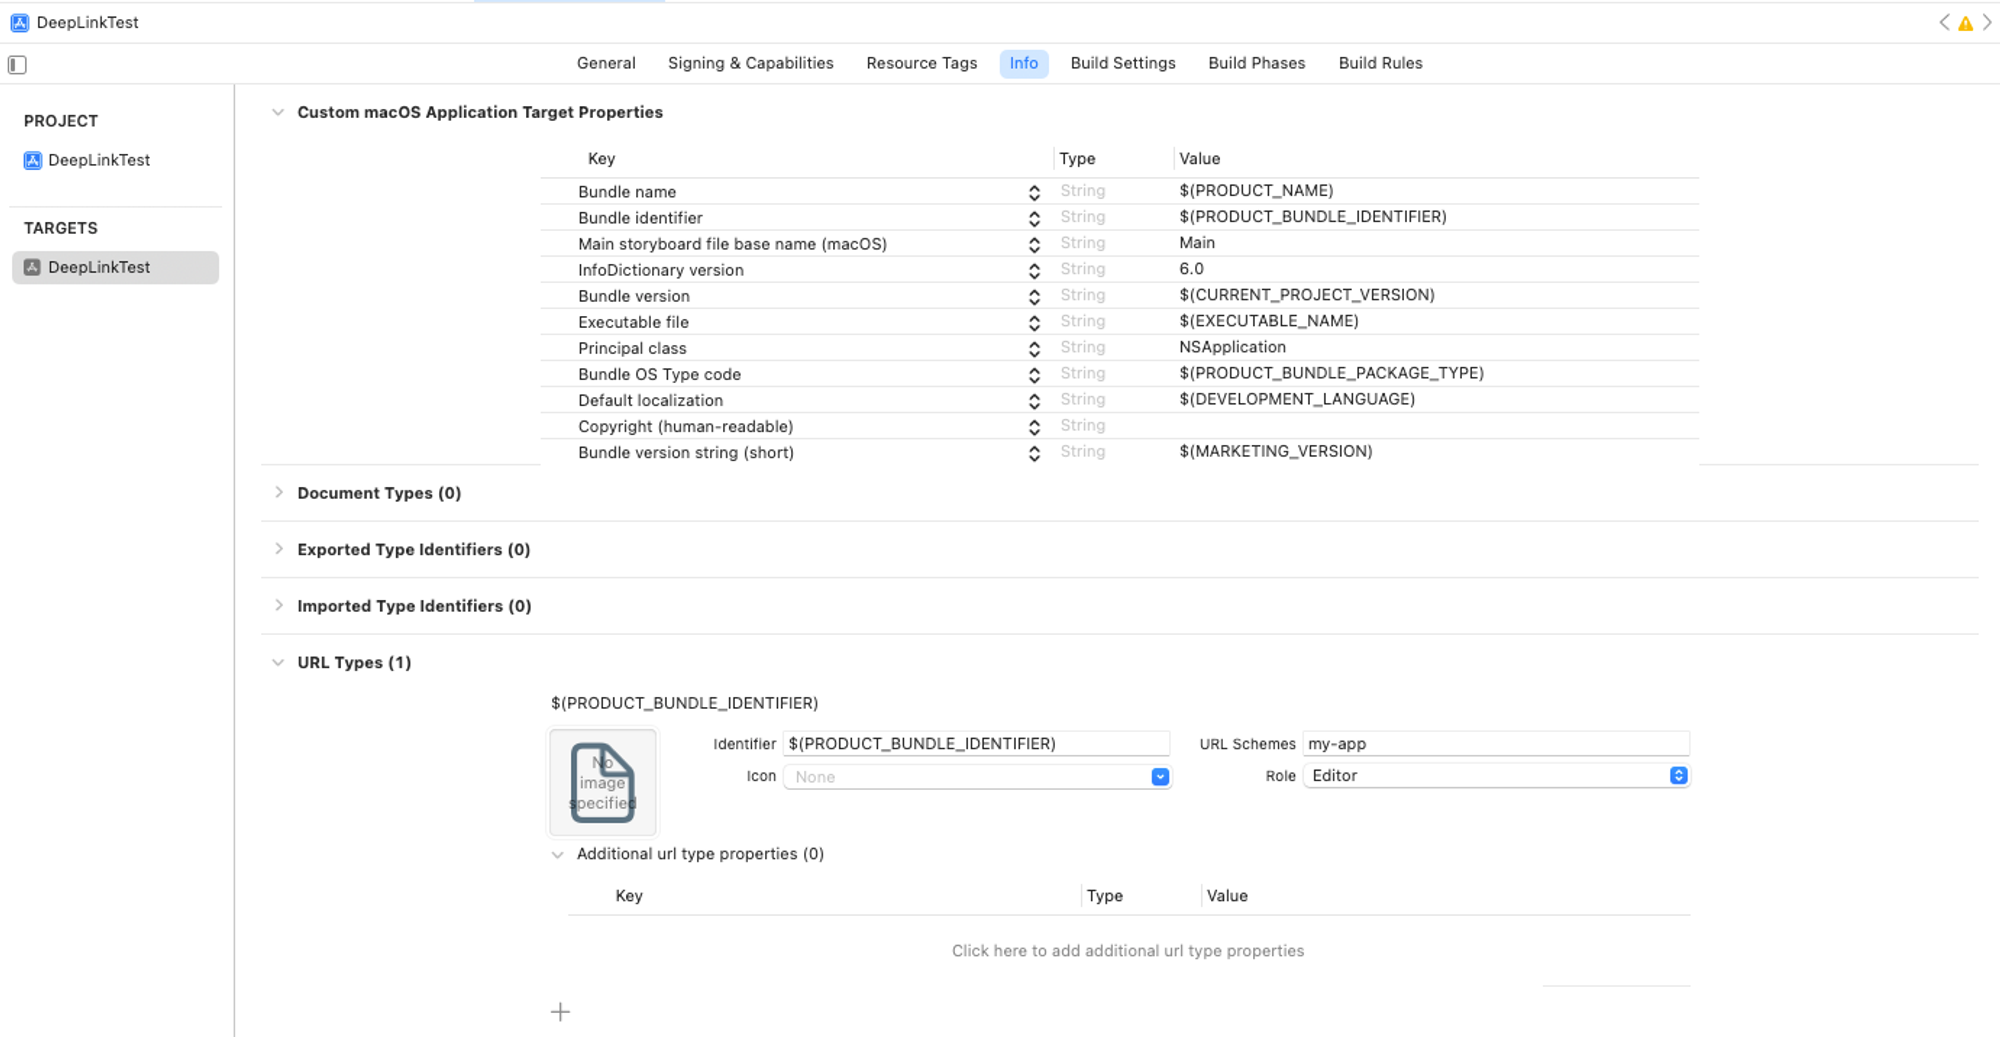Viewport: 2000px width, 1037px height.
Task: Click stepper for Bundle version string (short)
Action: click(1034, 452)
